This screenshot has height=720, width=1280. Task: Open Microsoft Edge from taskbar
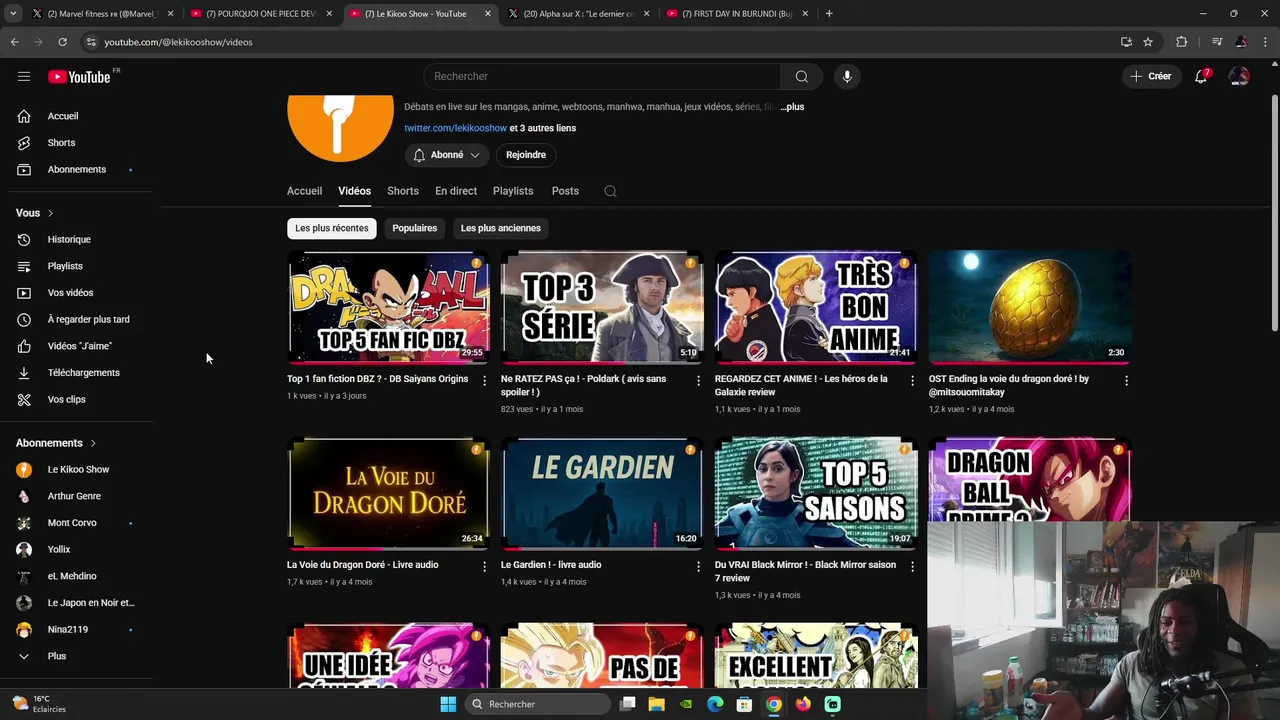(x=715, y=704)
